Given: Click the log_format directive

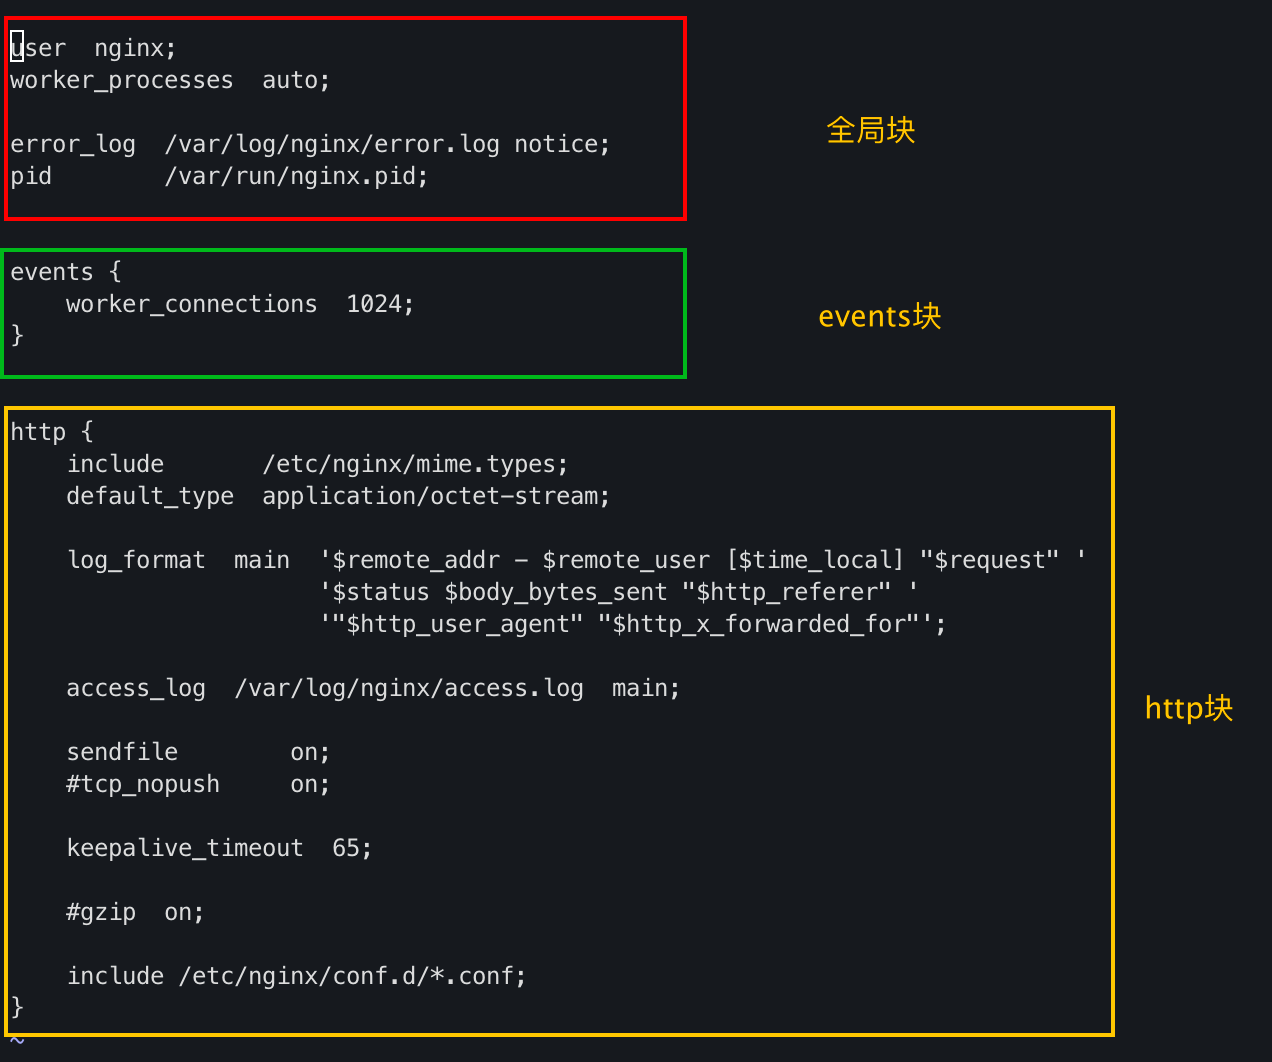Looking at the screenshot, I should click(136, 560).
